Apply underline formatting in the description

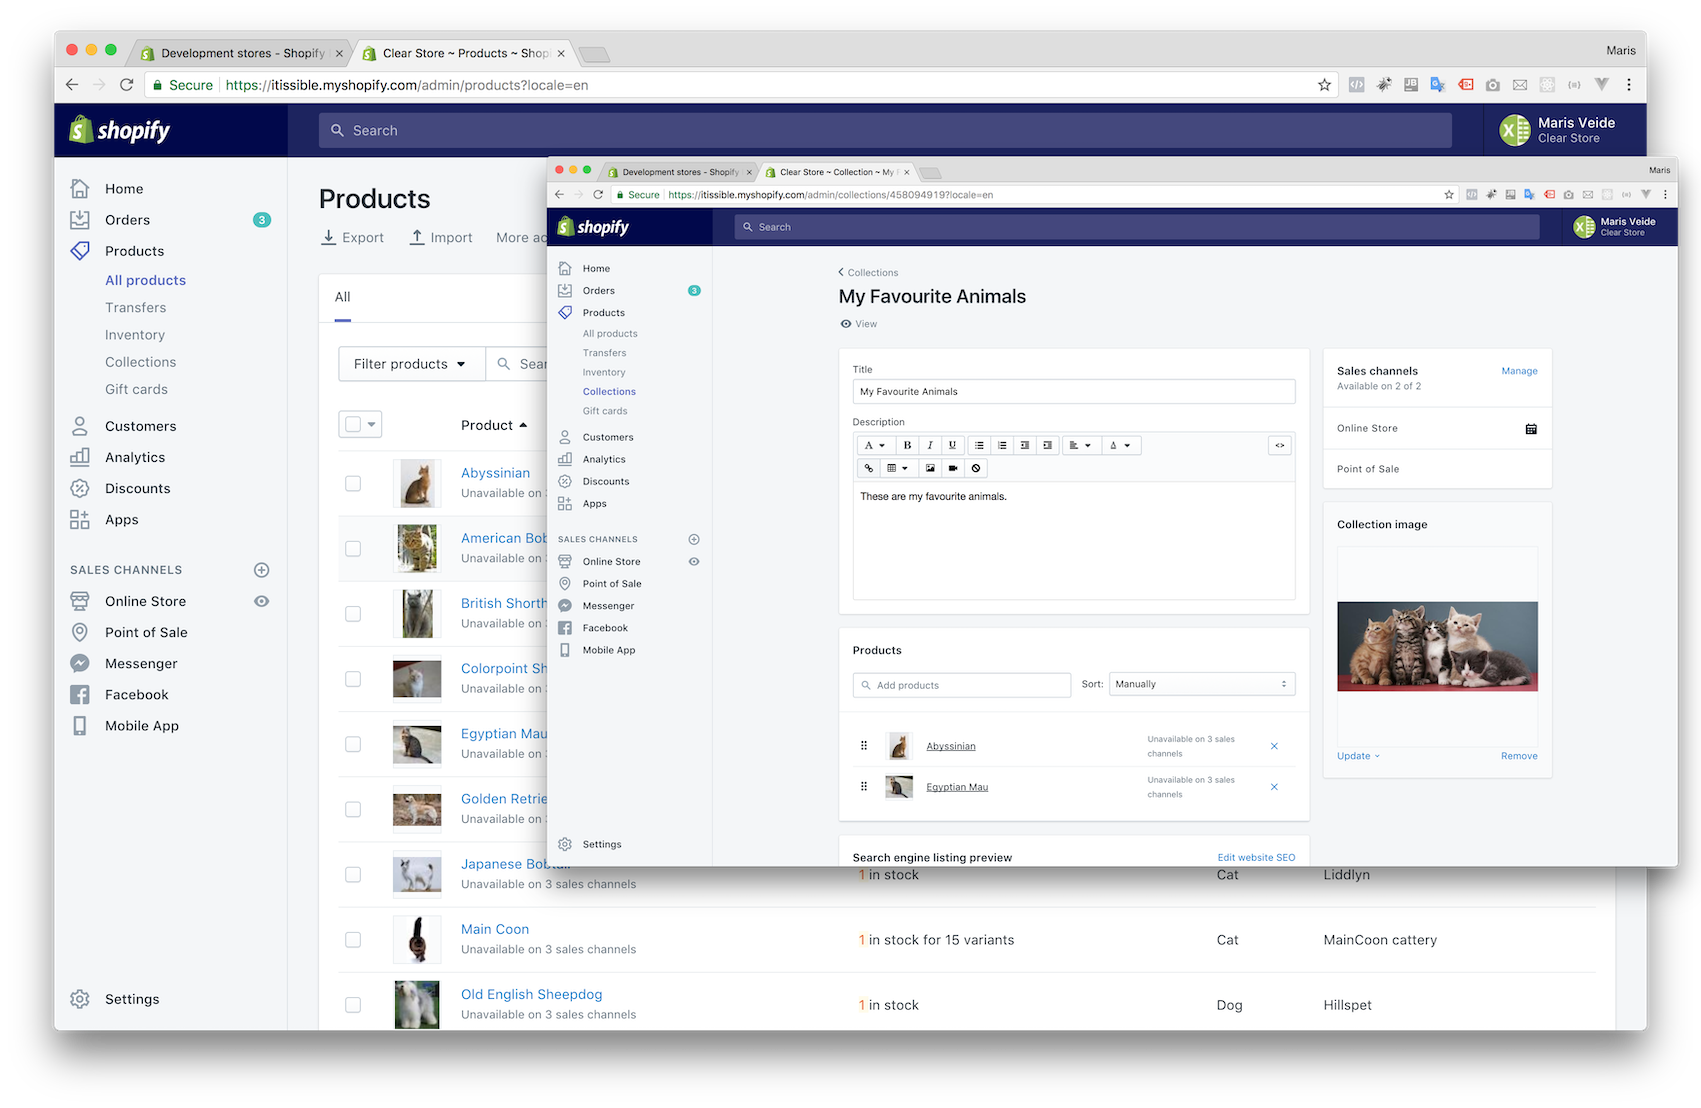tap(953, 445)
